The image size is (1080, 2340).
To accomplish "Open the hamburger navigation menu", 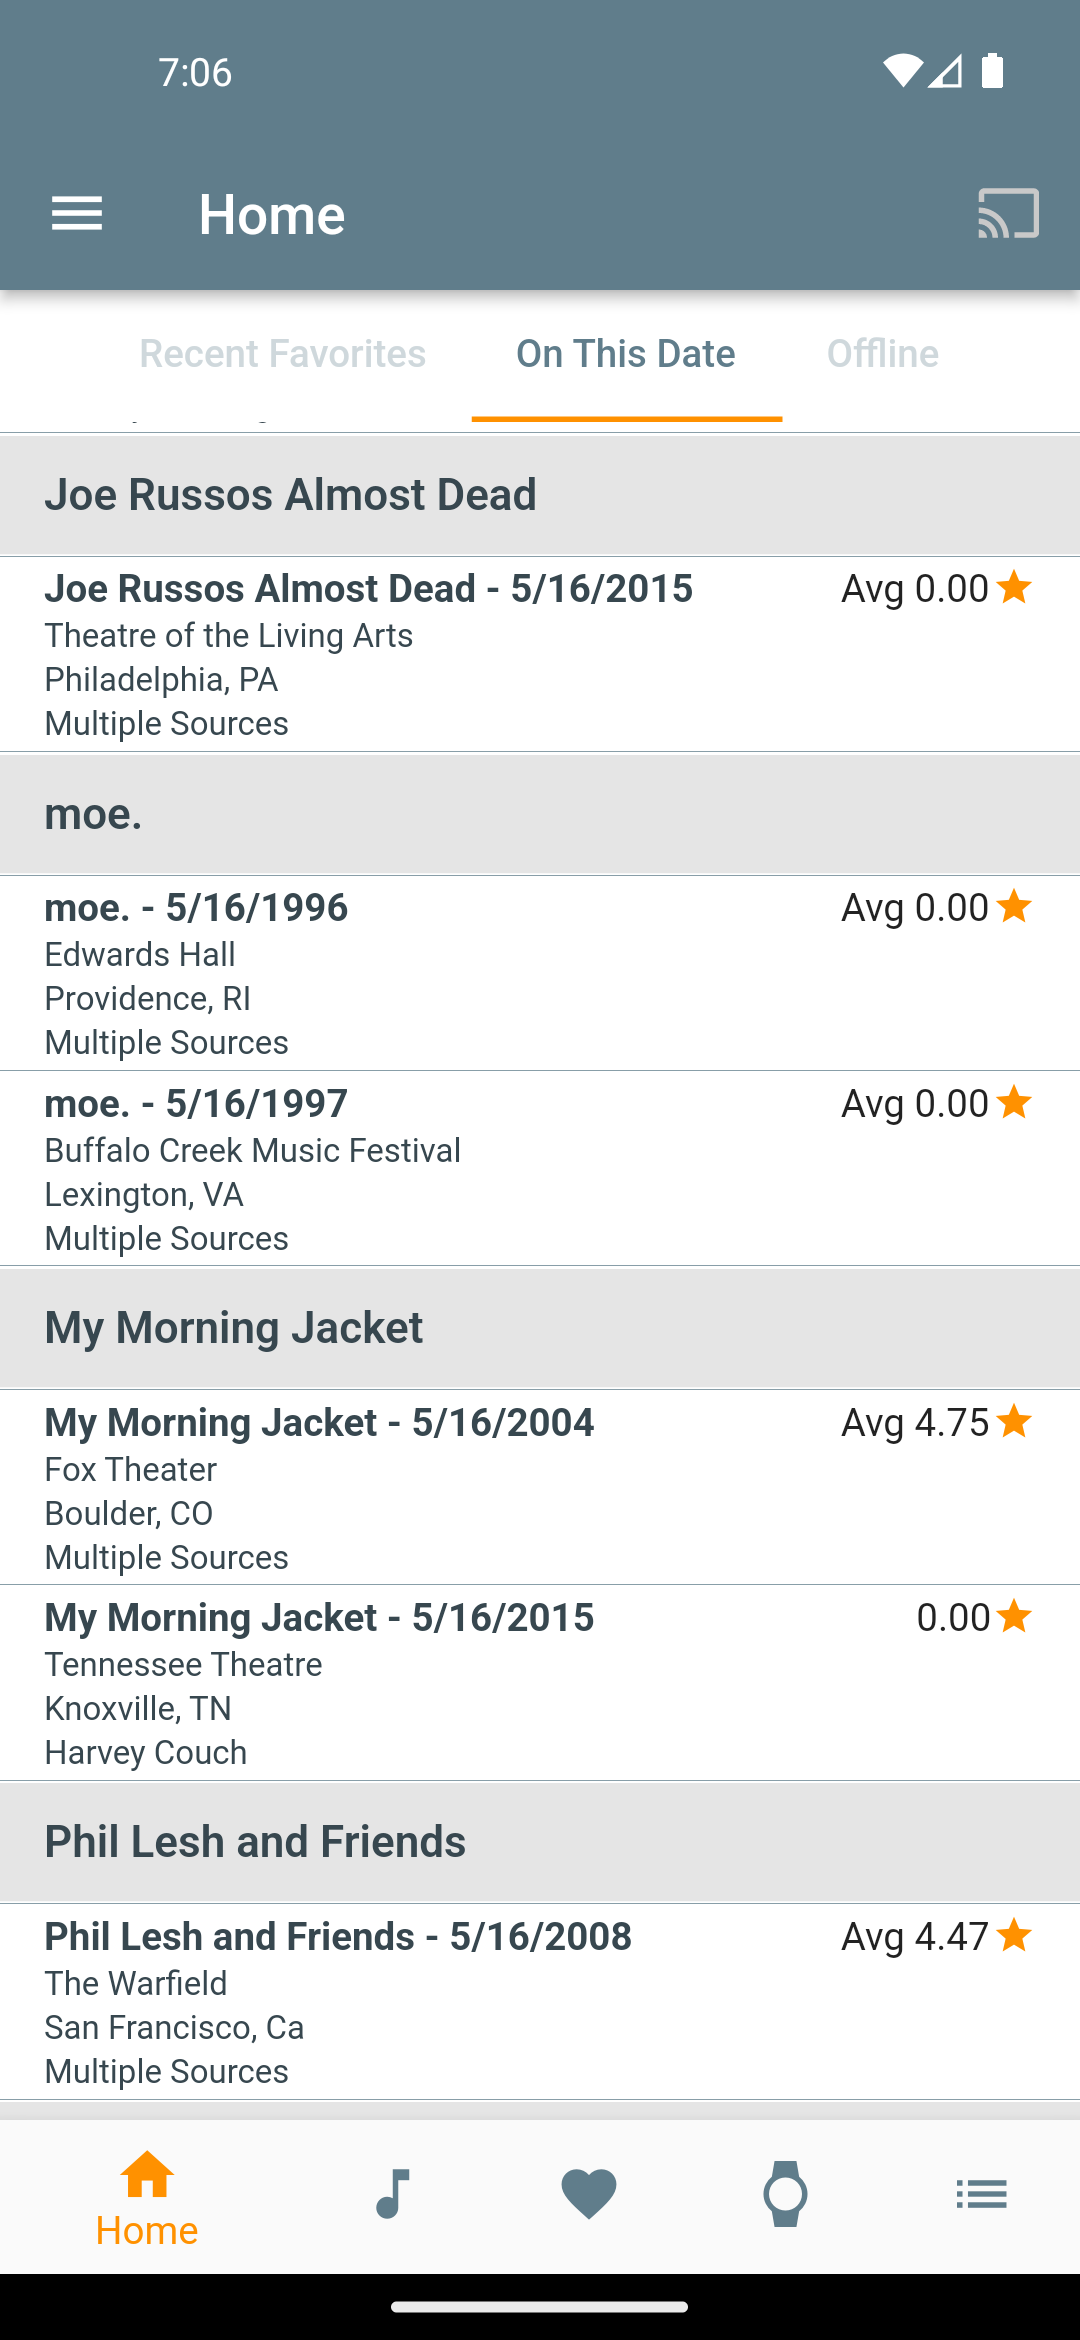I will coord(77,214).
